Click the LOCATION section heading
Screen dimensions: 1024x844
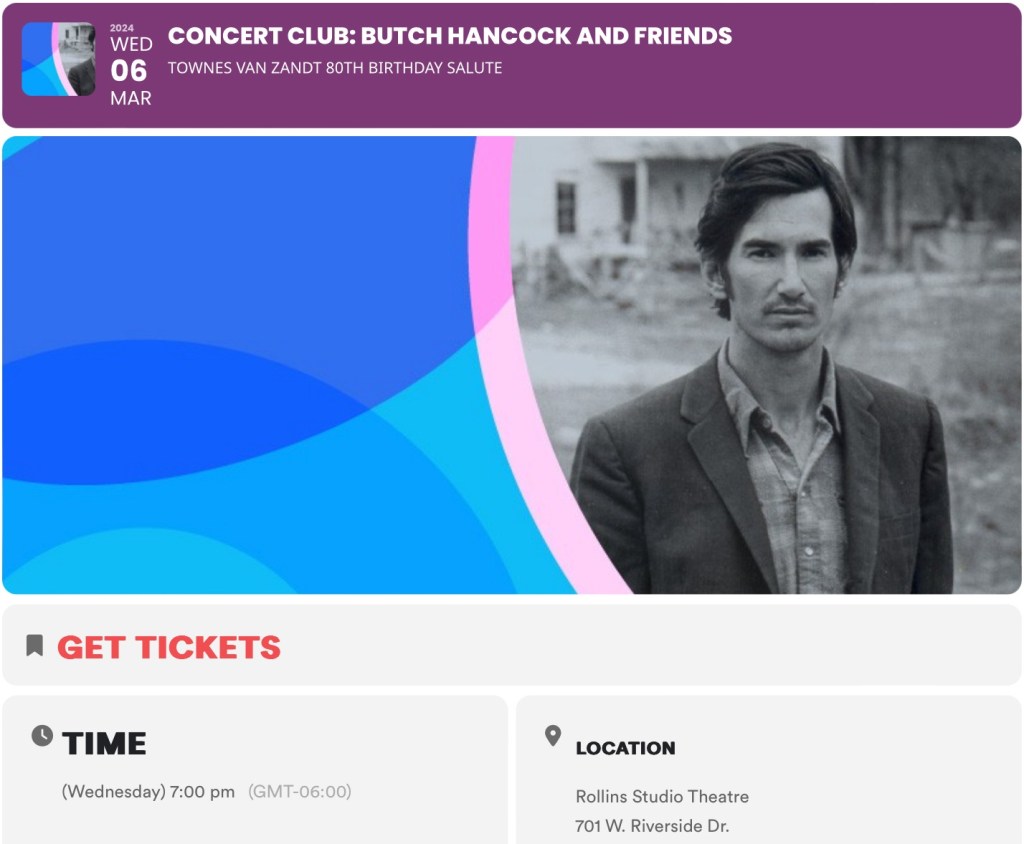[625, 748]
